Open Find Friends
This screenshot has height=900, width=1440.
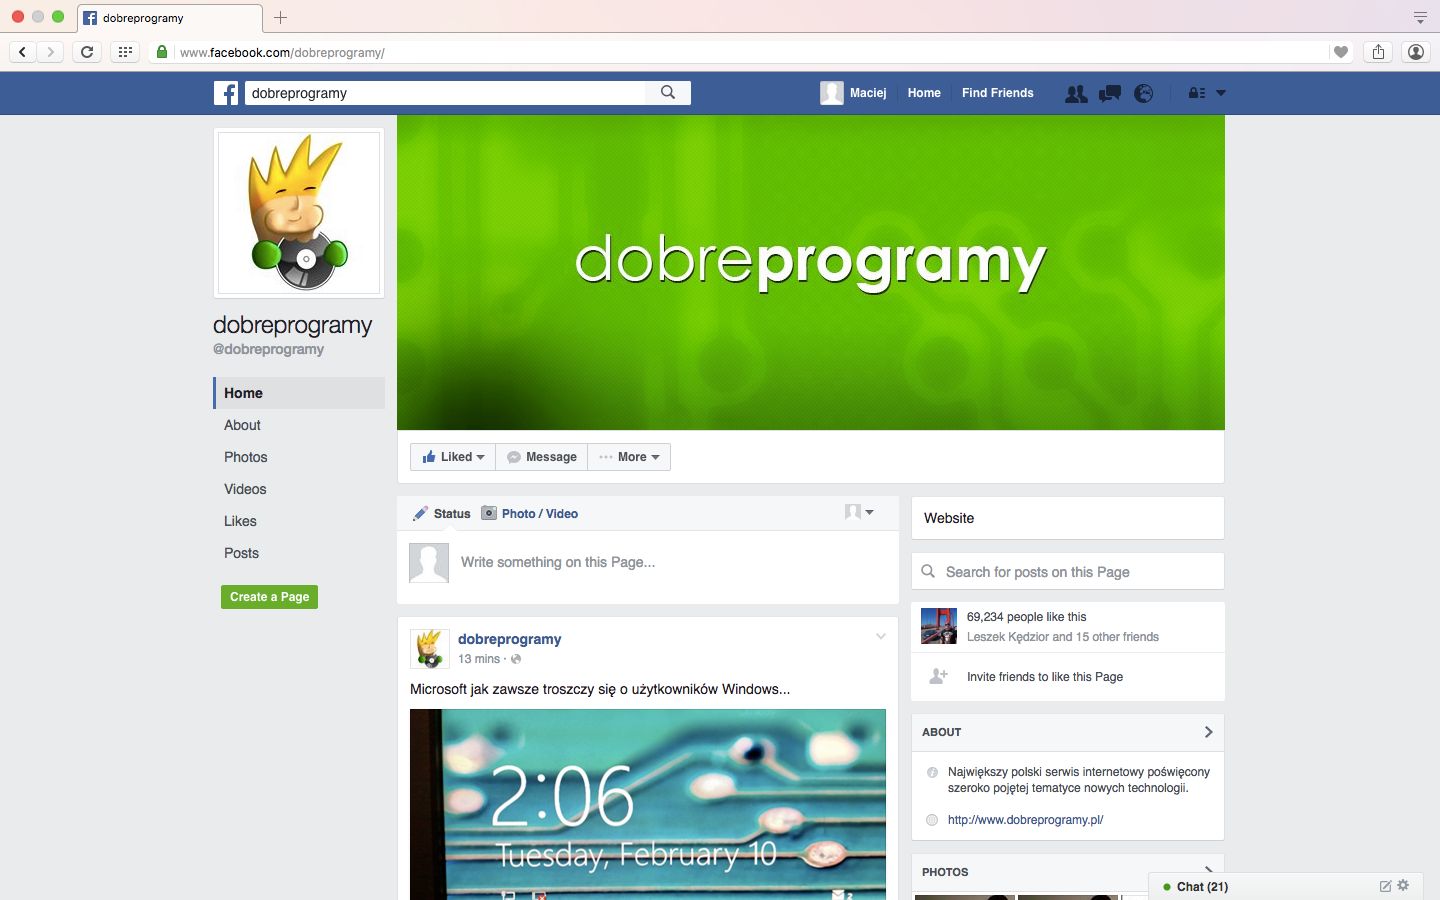998,93
